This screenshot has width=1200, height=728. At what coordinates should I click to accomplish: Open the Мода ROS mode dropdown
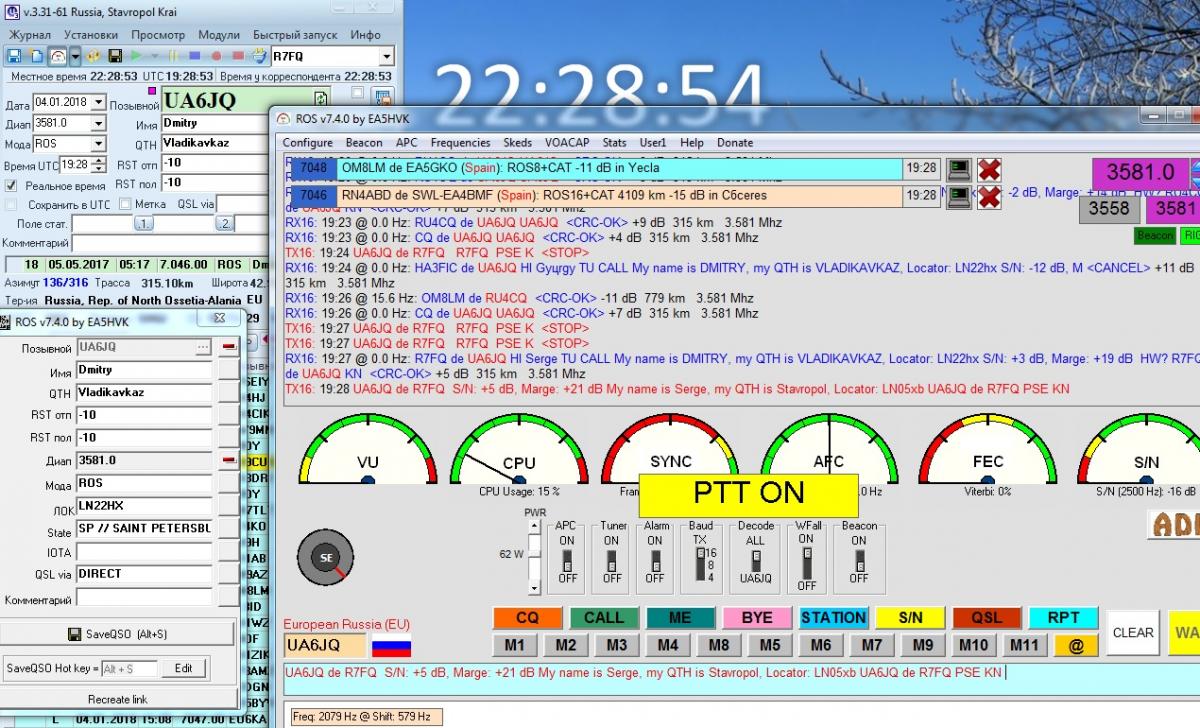point(98,144)
